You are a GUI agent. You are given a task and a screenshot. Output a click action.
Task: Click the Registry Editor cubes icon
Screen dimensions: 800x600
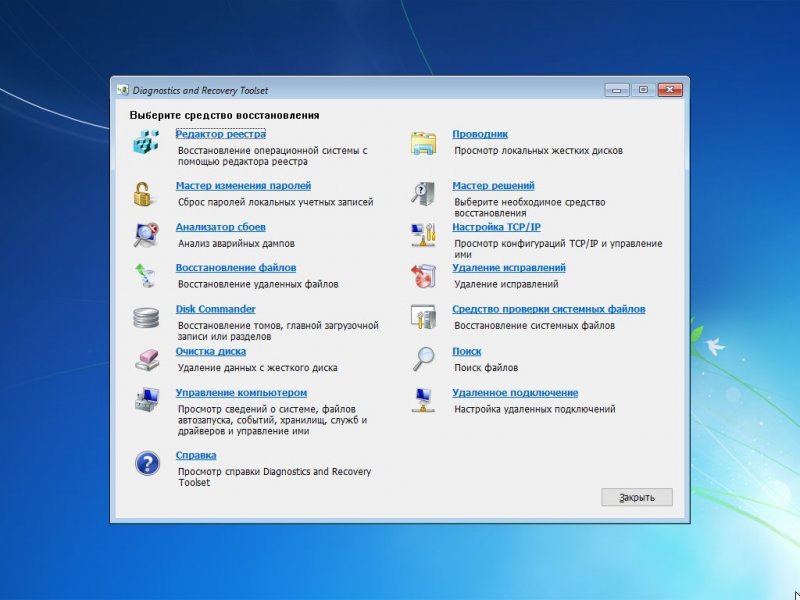pos(146,142)
